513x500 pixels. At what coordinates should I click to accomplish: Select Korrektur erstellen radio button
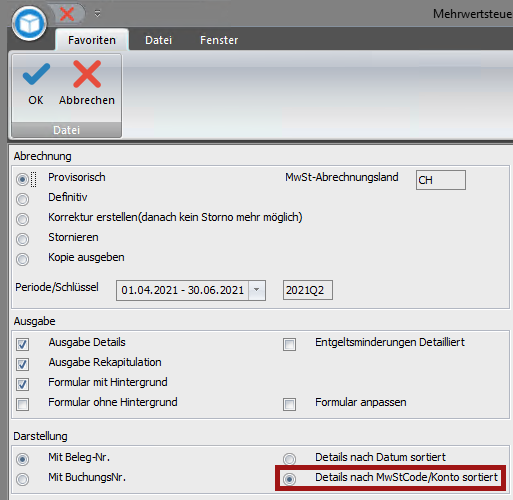22,219
